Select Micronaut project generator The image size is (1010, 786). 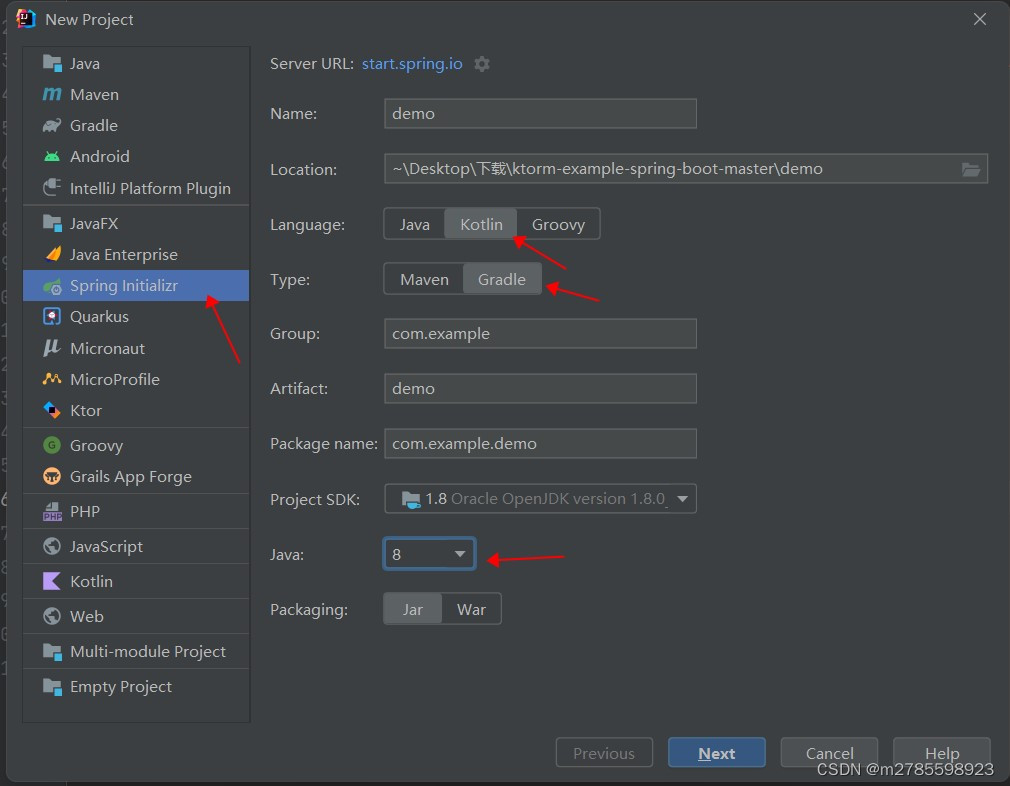pos(135,348)
